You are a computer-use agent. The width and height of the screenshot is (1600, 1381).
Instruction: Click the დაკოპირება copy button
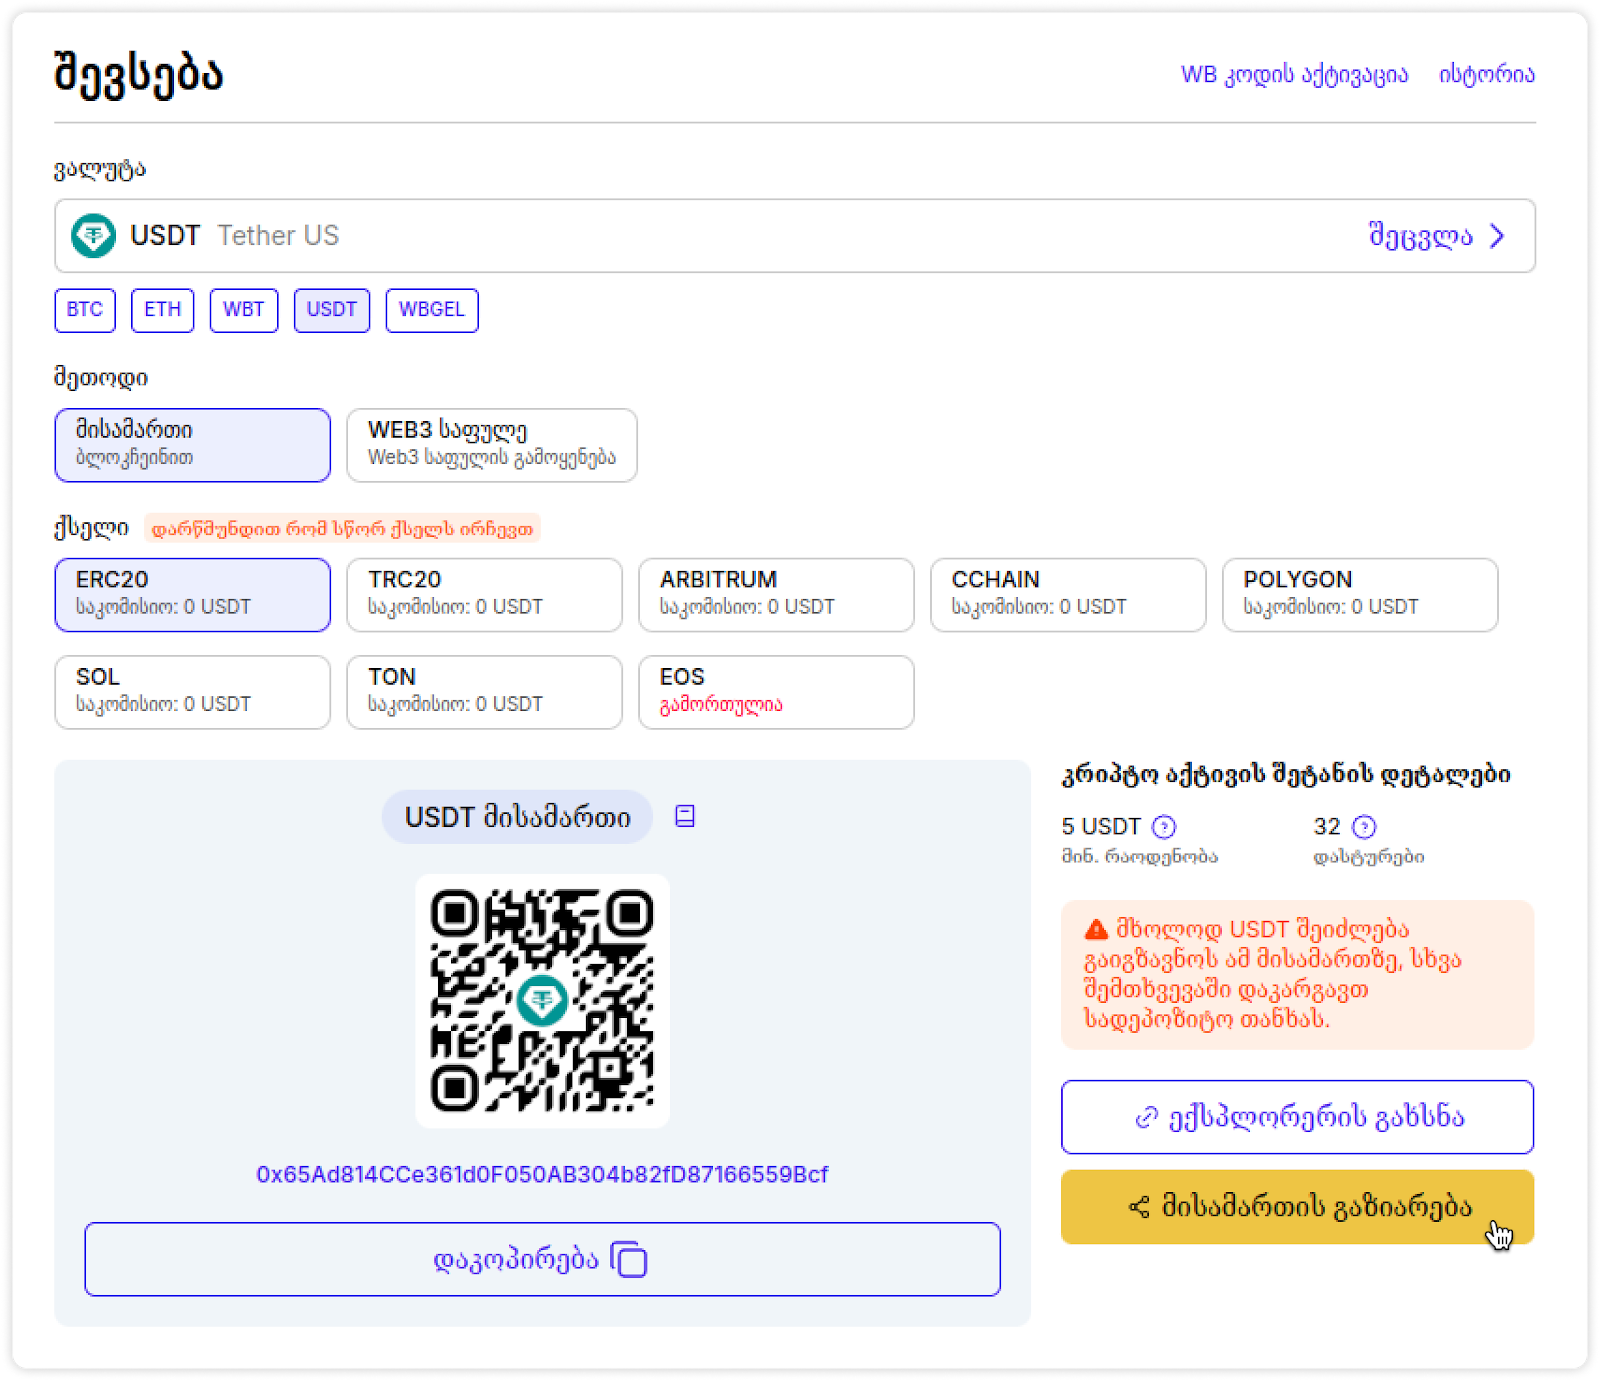pyautogui.click(x=542, y=1259)
